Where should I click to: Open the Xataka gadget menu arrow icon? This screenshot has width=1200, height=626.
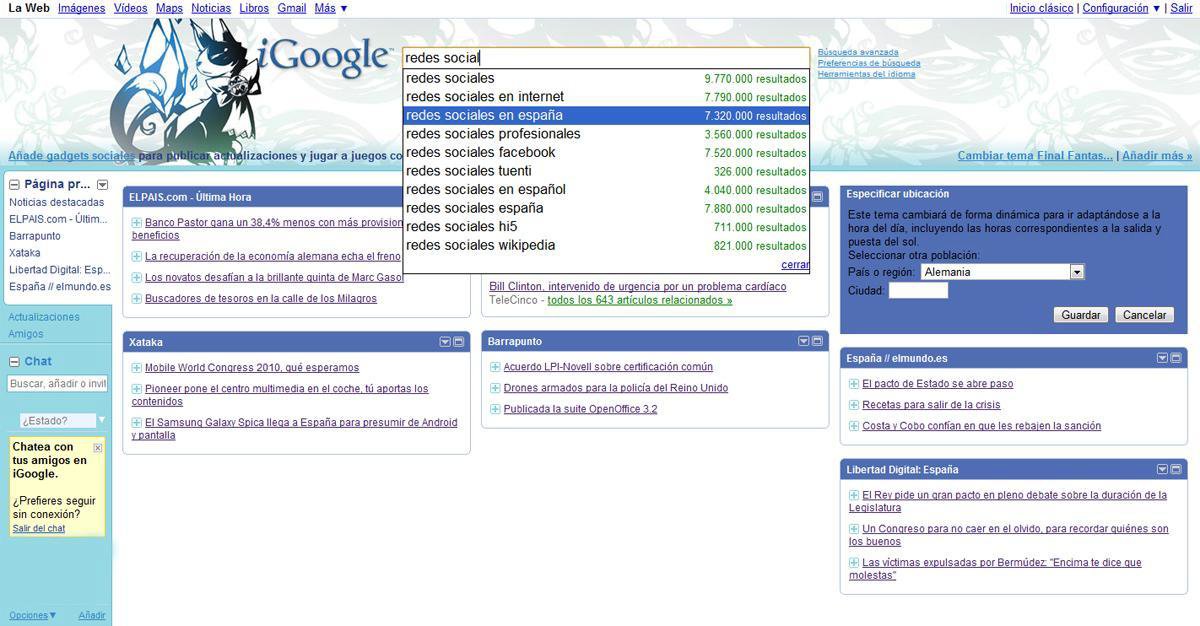[x=445, y=342]
